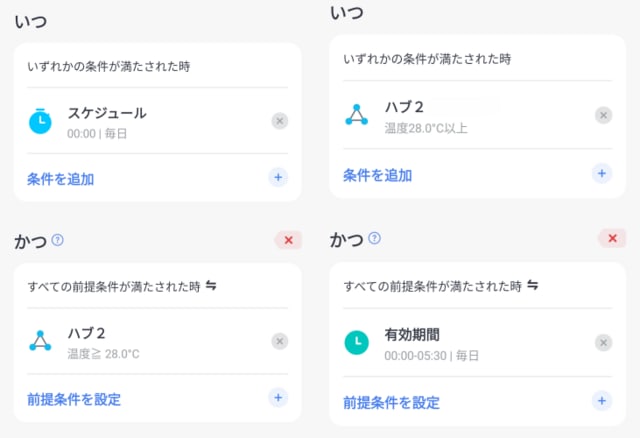This screenshot has width=640, height=438.
Task: Click ハブ２ icon with 温度≧ 28.0°C
Action: click(40, 341)
